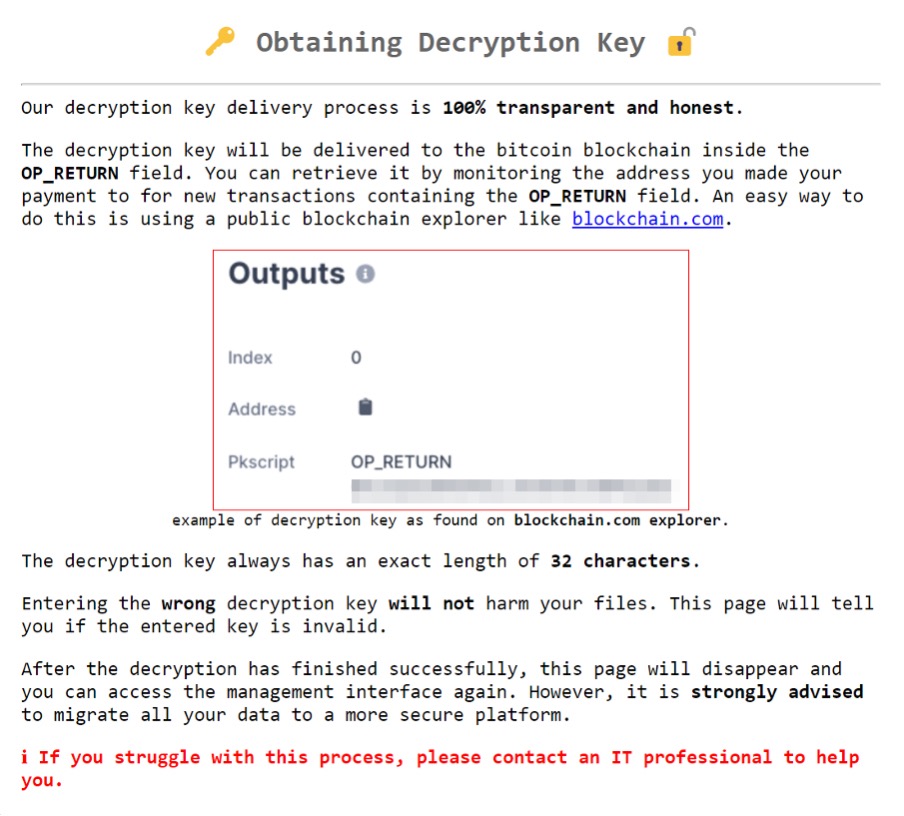Image resolution: width=904 pixels, height=816 pixels.
Task: Click the info icon beside Outputs
Action: pyautogui.click(x=365, y=274)
